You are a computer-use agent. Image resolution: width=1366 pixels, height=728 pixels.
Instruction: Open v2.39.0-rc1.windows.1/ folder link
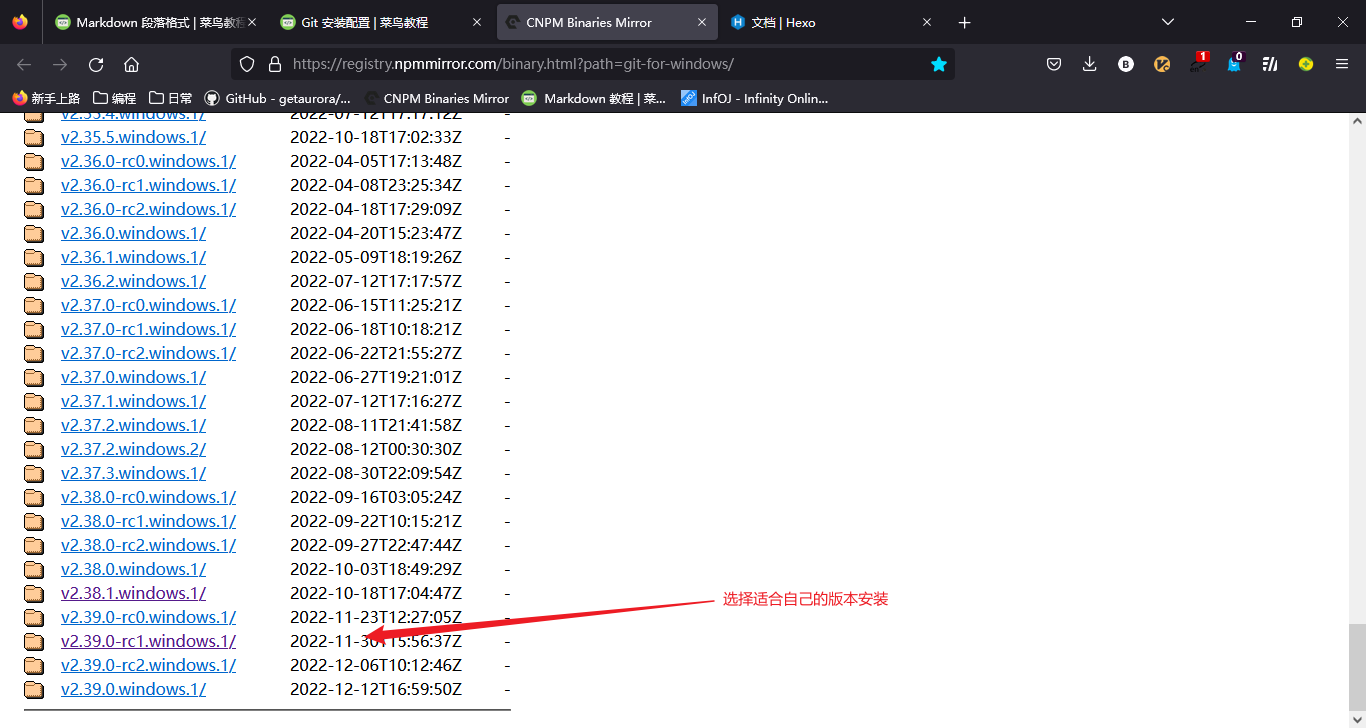click(148, 641)
